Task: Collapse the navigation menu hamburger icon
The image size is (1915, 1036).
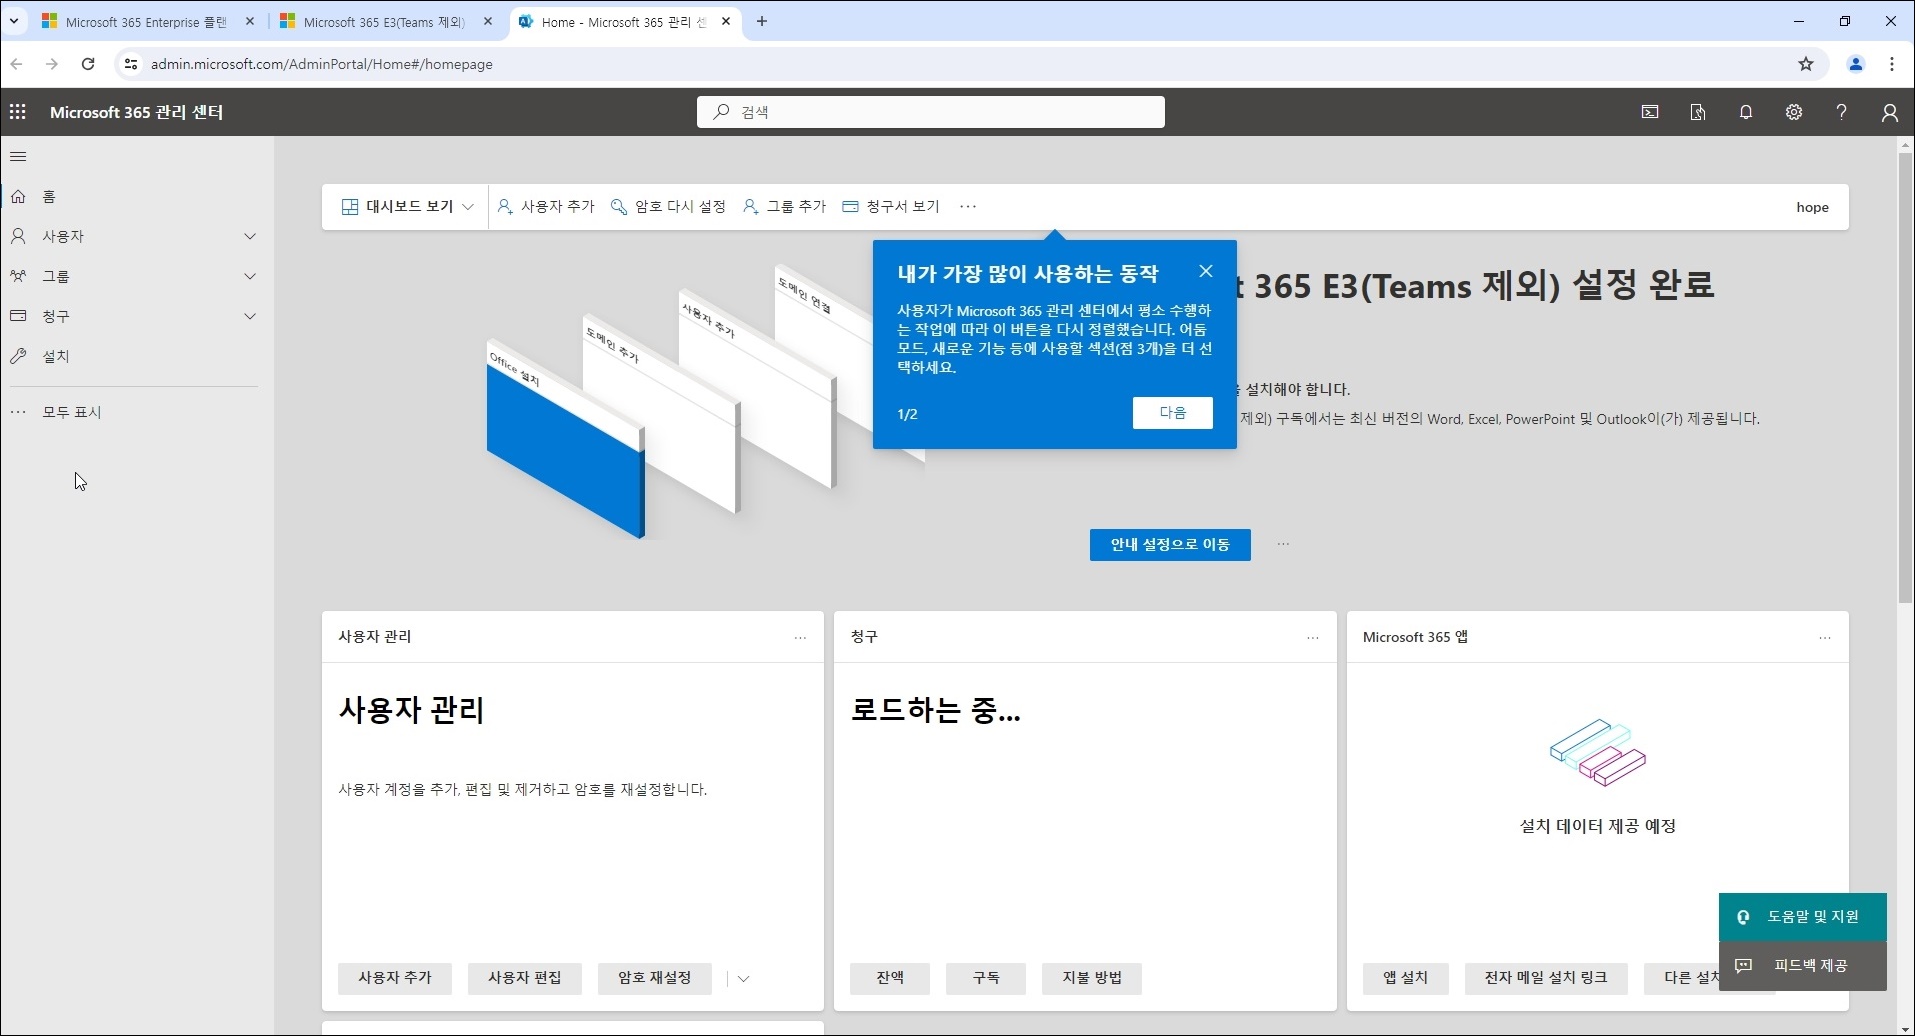Action: point(18,156)
